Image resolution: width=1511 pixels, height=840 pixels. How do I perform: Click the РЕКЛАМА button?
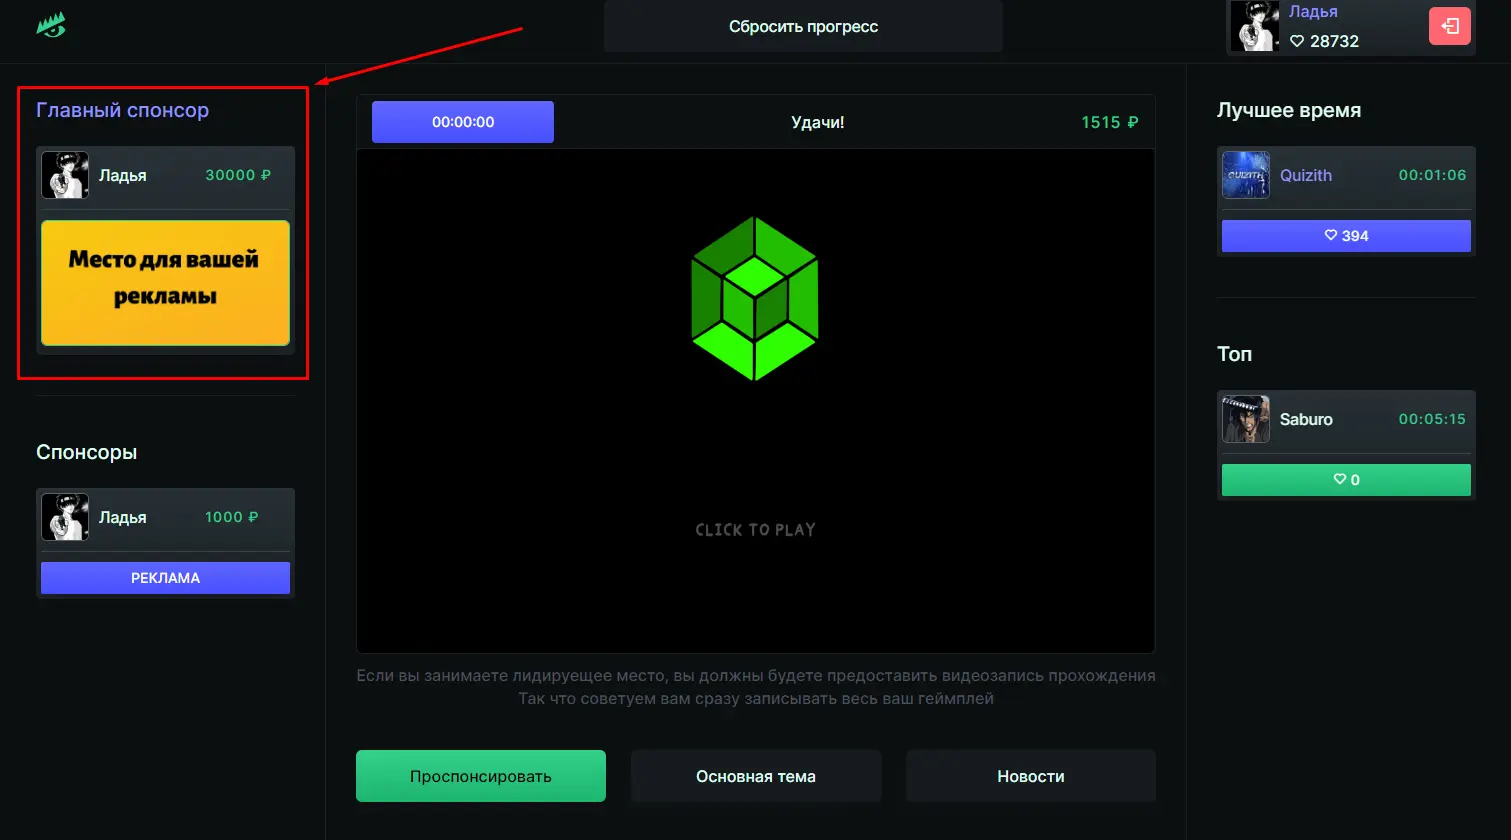tap(165, 578)
